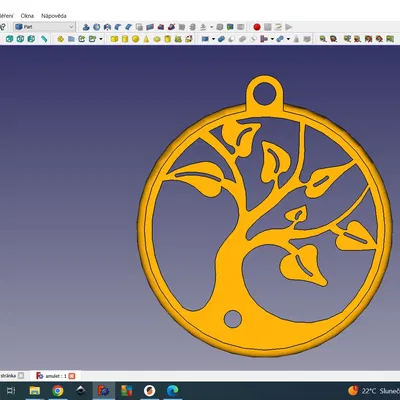The image size is (400, 400).
Task: Open FreeCAD from the taskbar
Action: (104, 390)
